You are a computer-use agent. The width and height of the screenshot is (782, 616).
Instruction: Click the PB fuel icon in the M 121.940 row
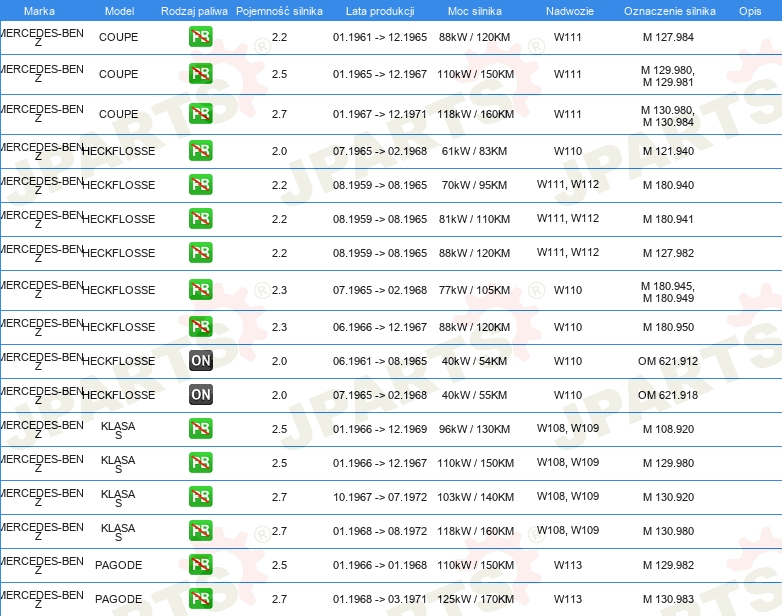click(201, 151)
